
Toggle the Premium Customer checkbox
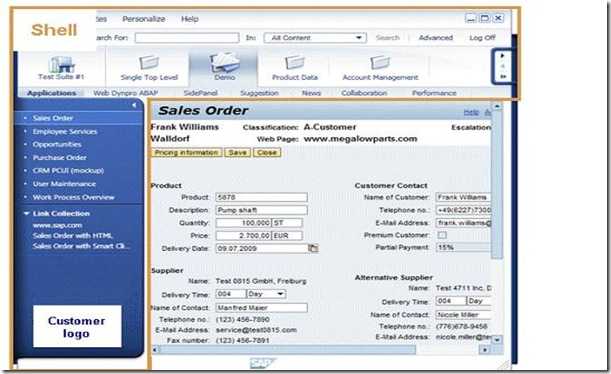(x=442, y=235)
